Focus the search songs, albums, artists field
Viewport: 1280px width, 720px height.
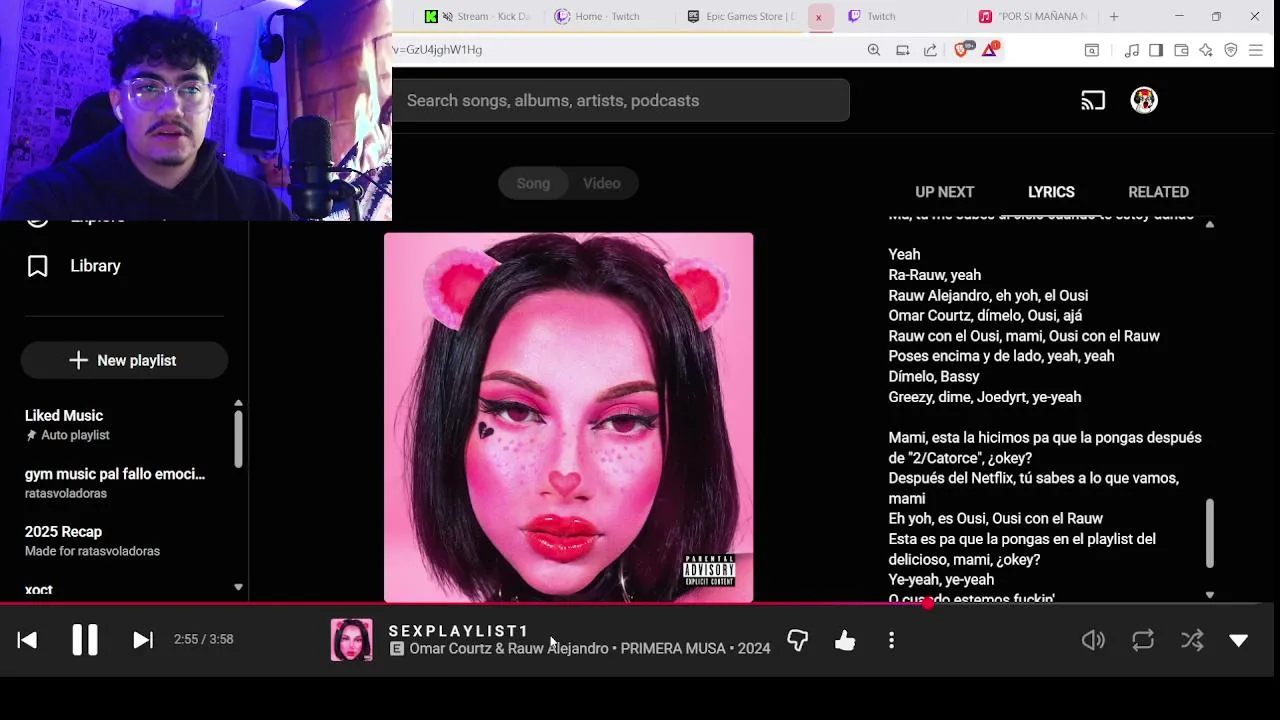point(621,100)
